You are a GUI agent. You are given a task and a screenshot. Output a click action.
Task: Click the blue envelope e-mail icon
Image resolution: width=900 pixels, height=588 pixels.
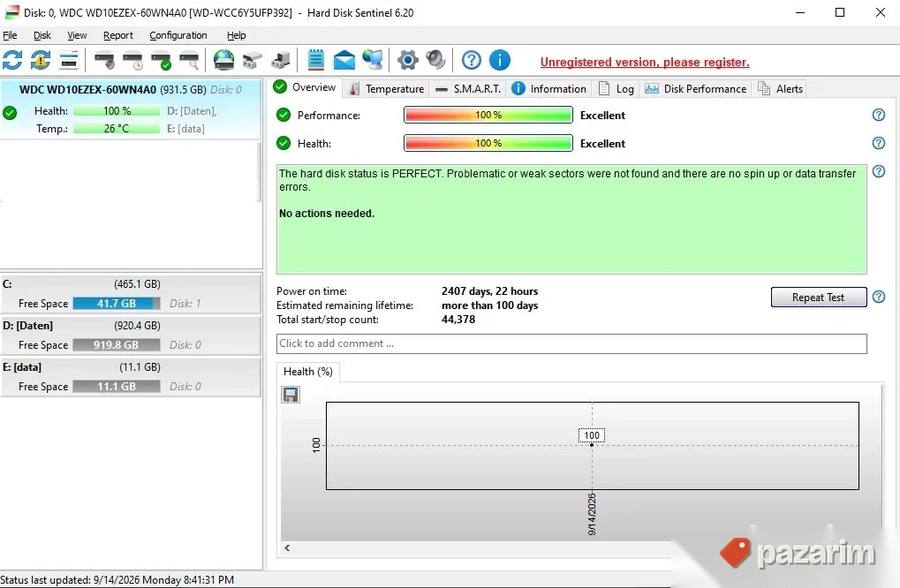pos(344,60)
